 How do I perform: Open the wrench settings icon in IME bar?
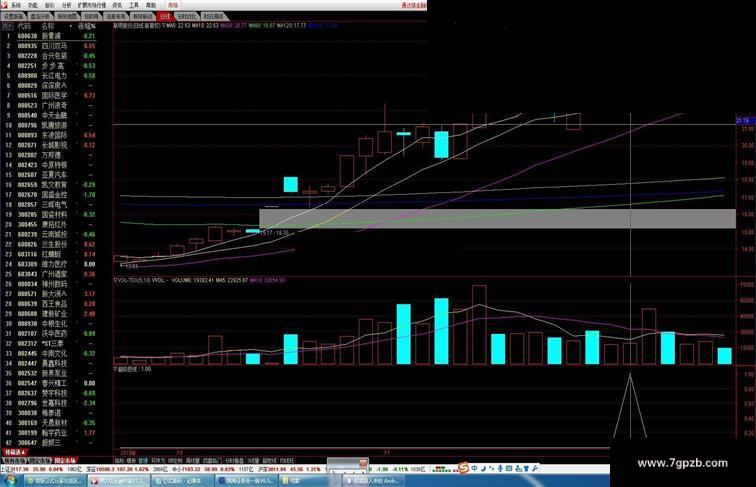pos(535,468)
